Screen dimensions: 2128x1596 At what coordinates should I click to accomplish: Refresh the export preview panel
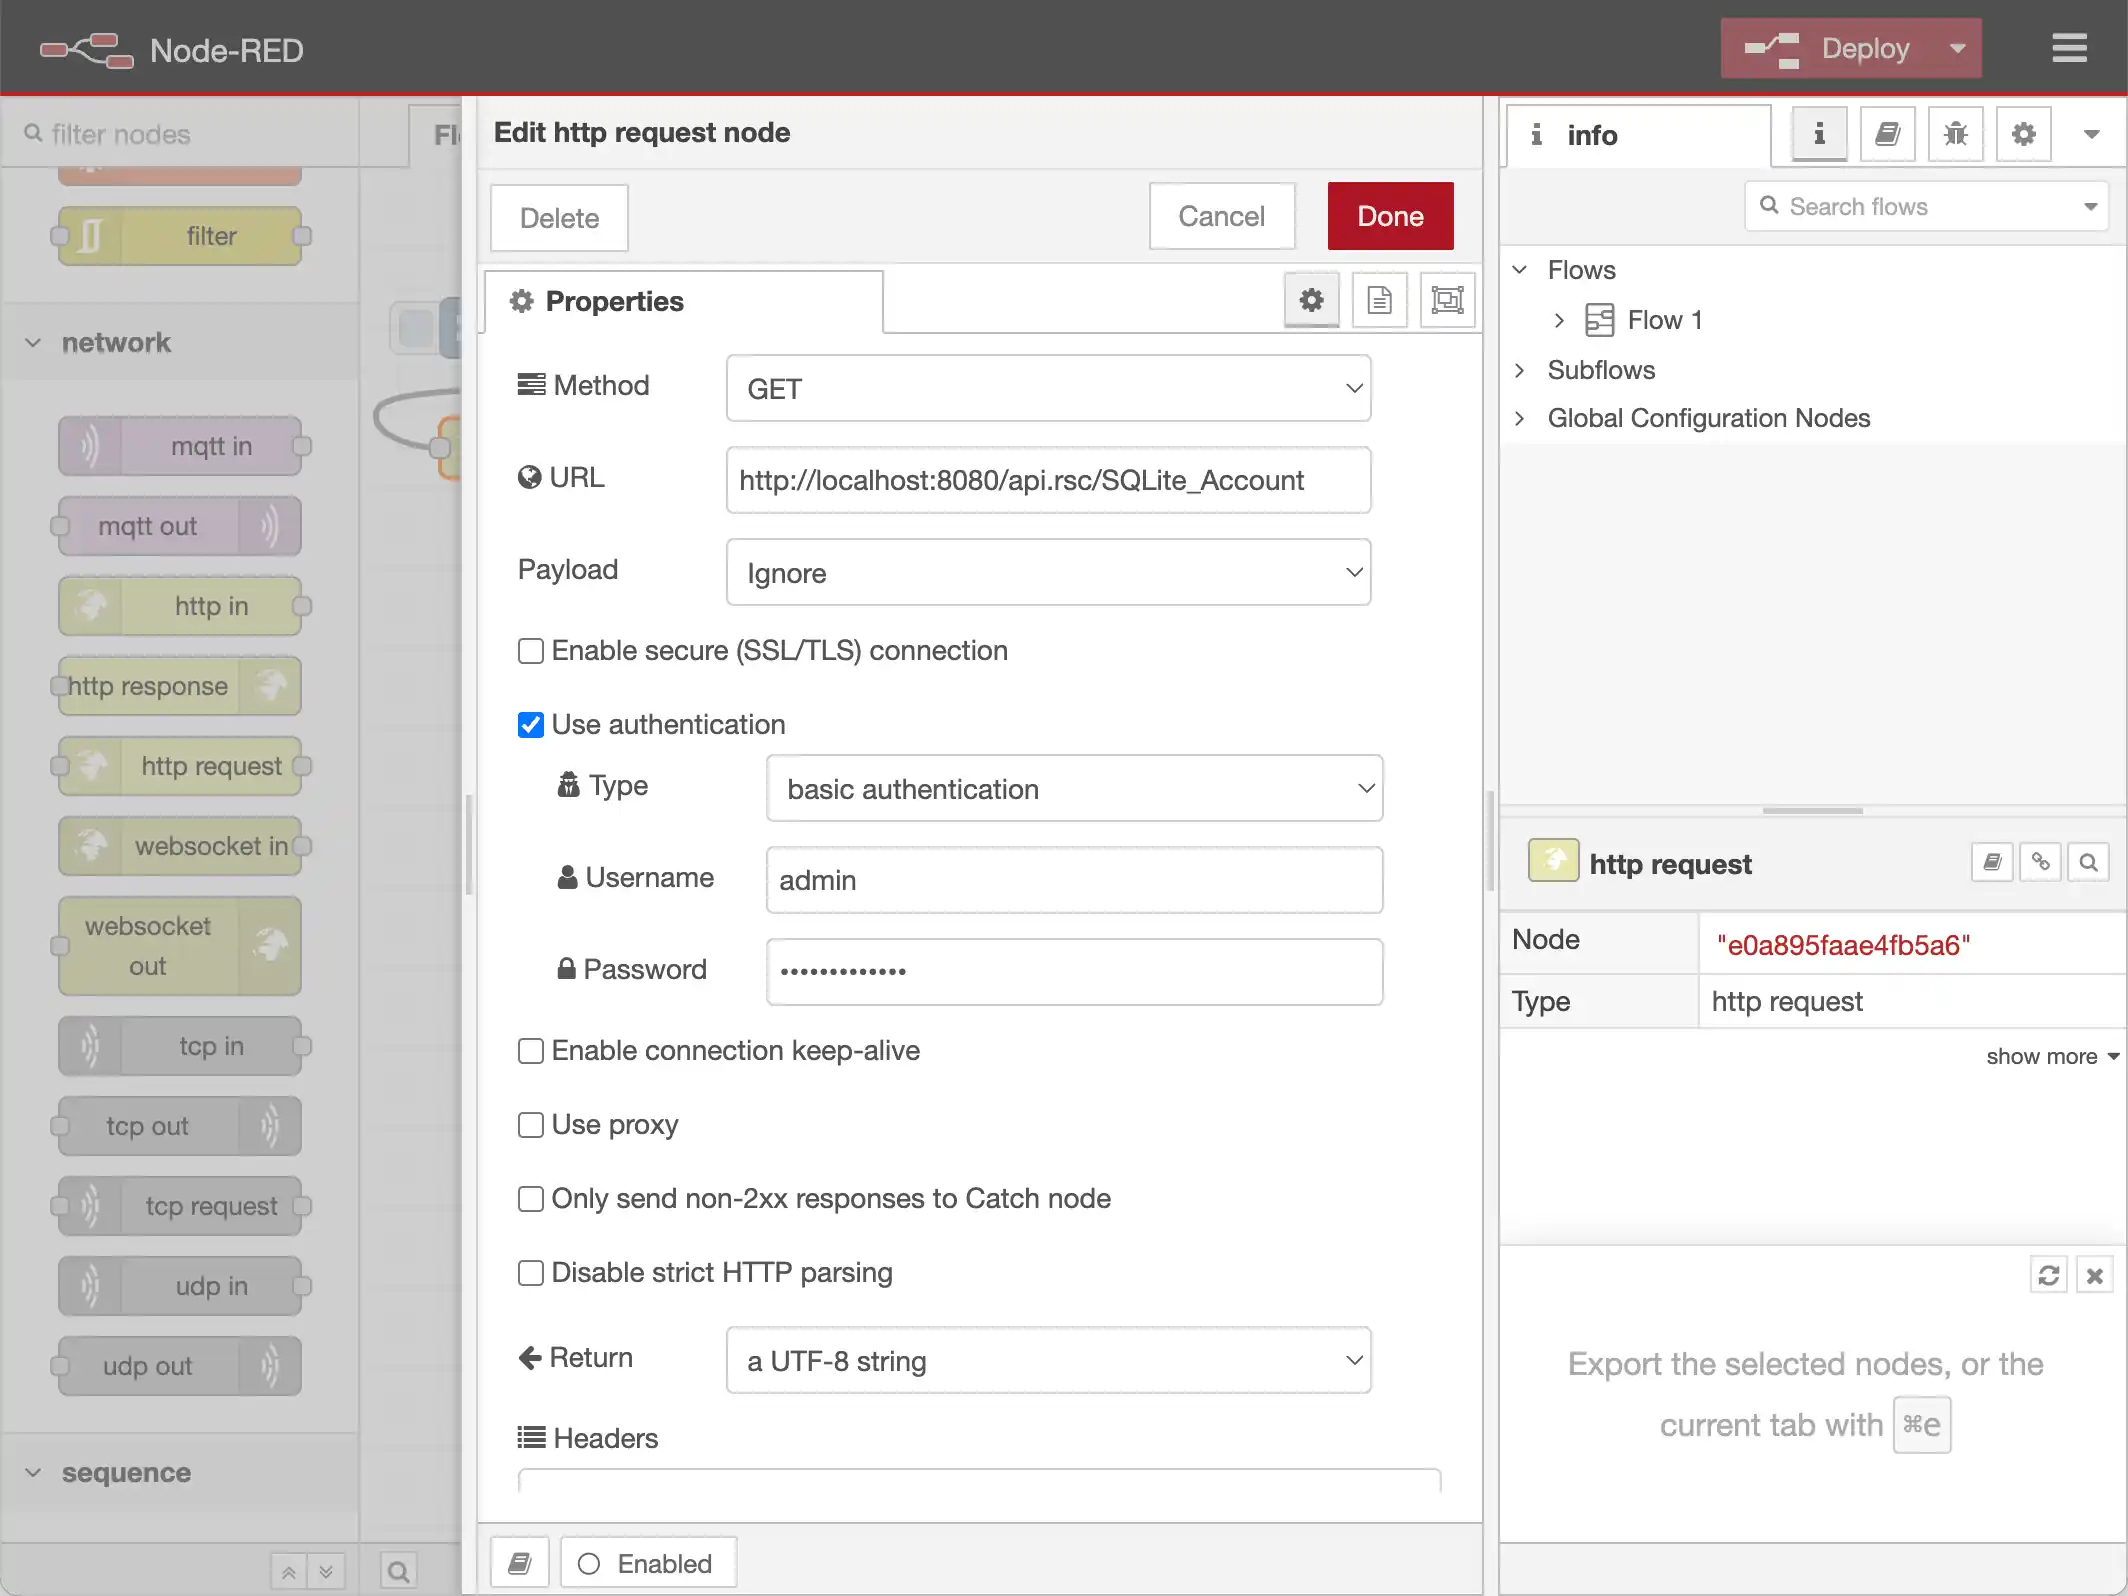(2048, 1274)
